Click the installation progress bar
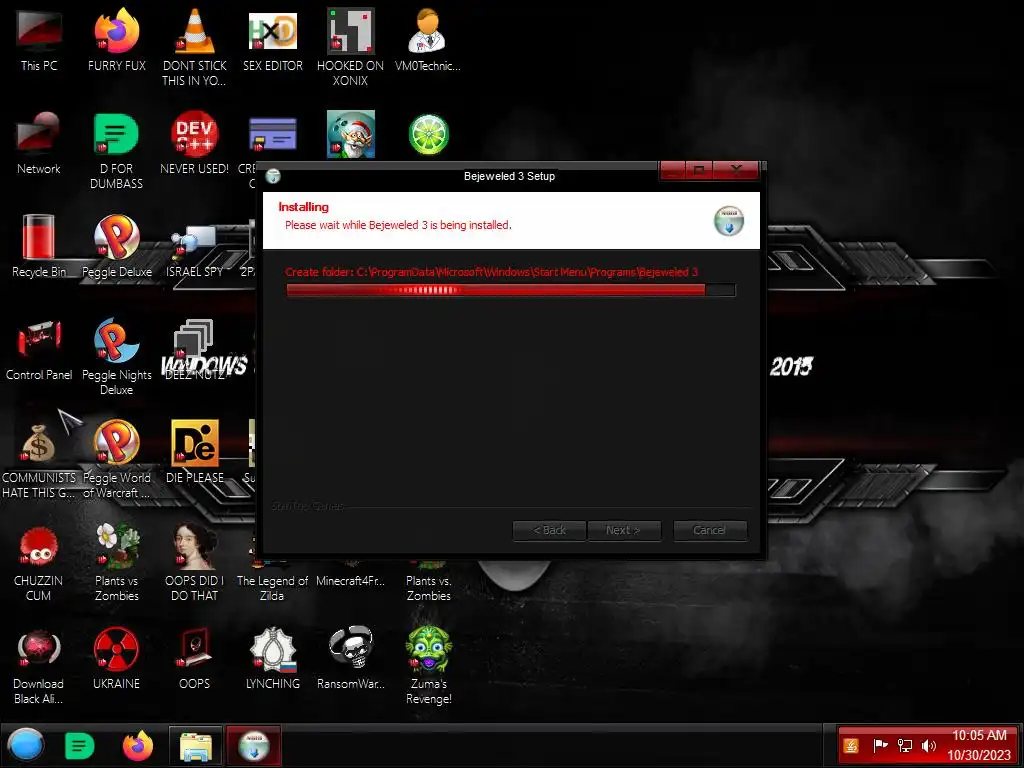This screenshot has height=768, width=1024. point(511,290)
